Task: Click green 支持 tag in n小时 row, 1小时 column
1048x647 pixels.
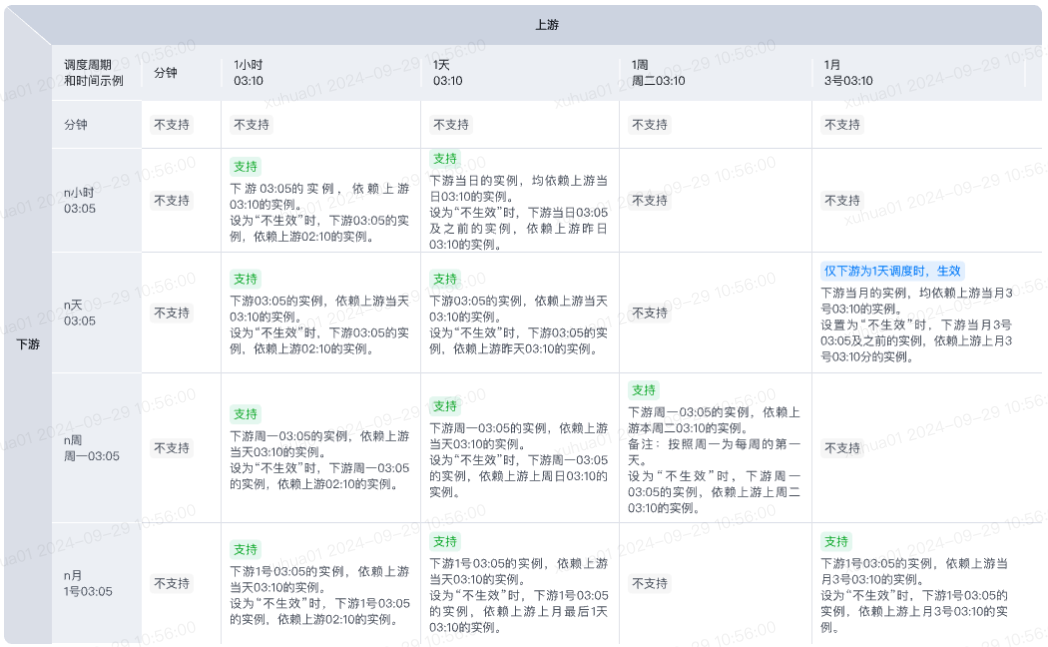Action: click(245, 166)
